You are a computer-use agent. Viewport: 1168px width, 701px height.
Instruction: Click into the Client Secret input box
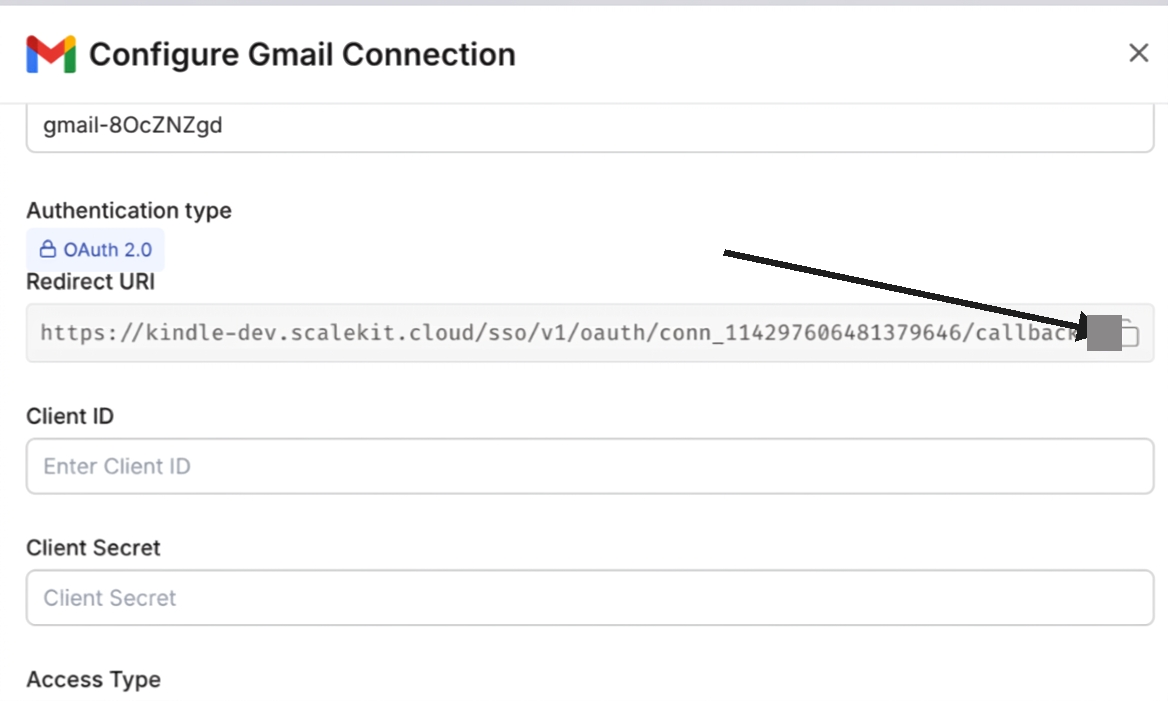coord(590,598)
